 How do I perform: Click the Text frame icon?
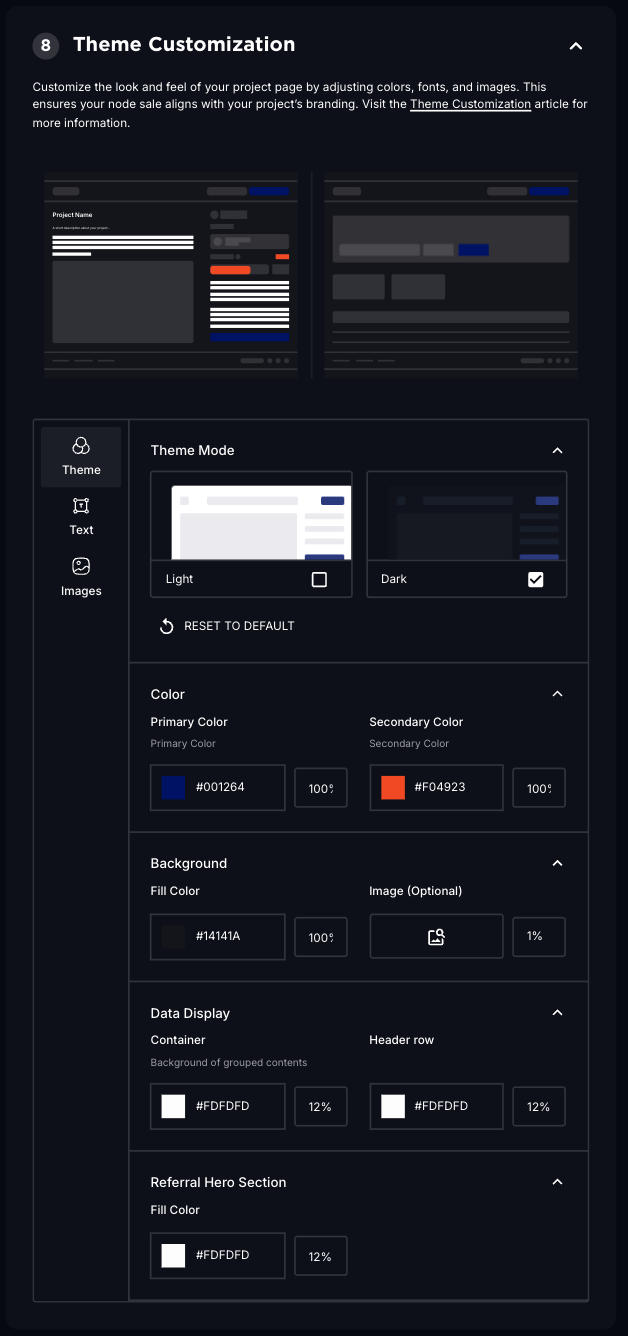pos(81,506)
